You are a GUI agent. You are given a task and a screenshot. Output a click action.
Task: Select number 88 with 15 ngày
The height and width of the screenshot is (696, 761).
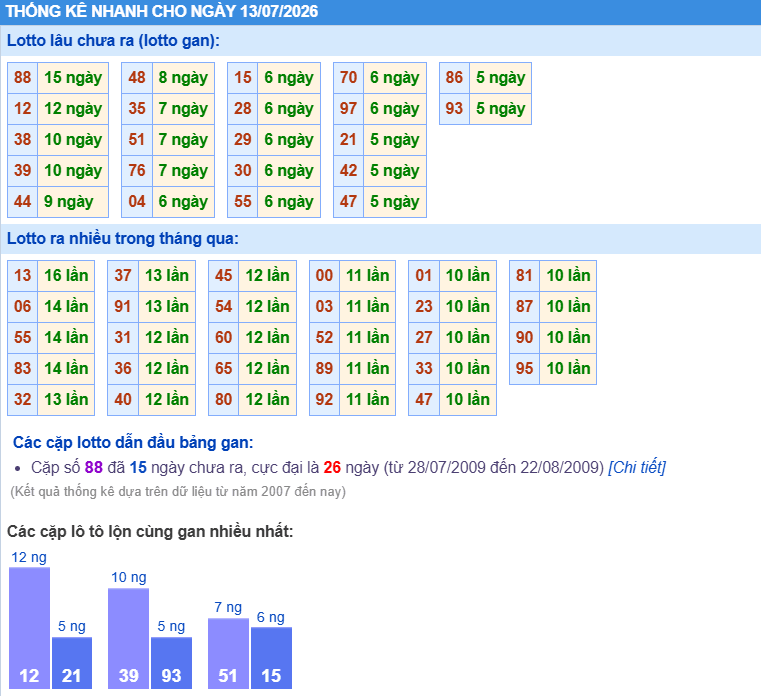[22, 78]
